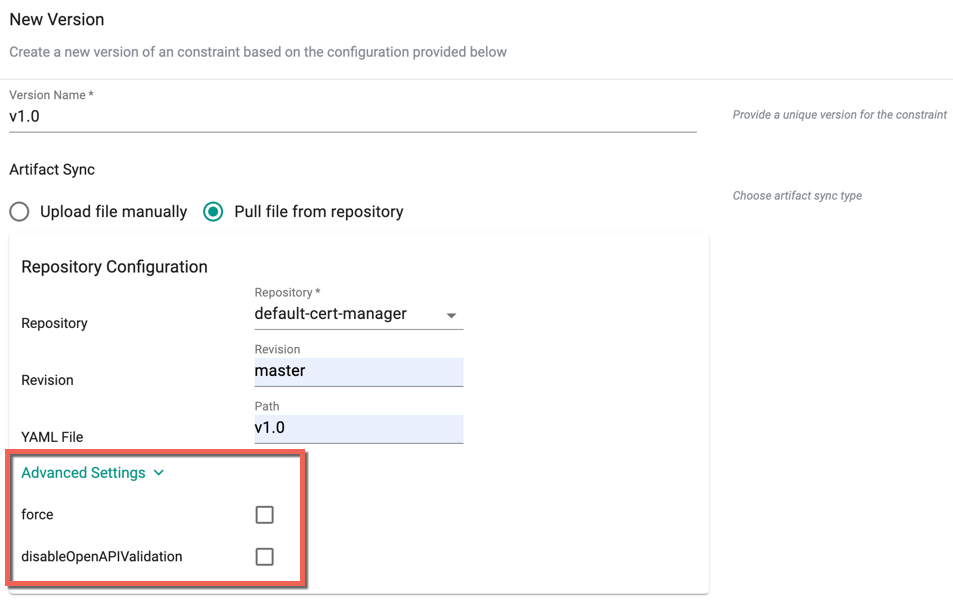Viewport: 953px width, 603px height.
Task: Click the 'Provide a unique version' hint text
Action: [839, 115]
